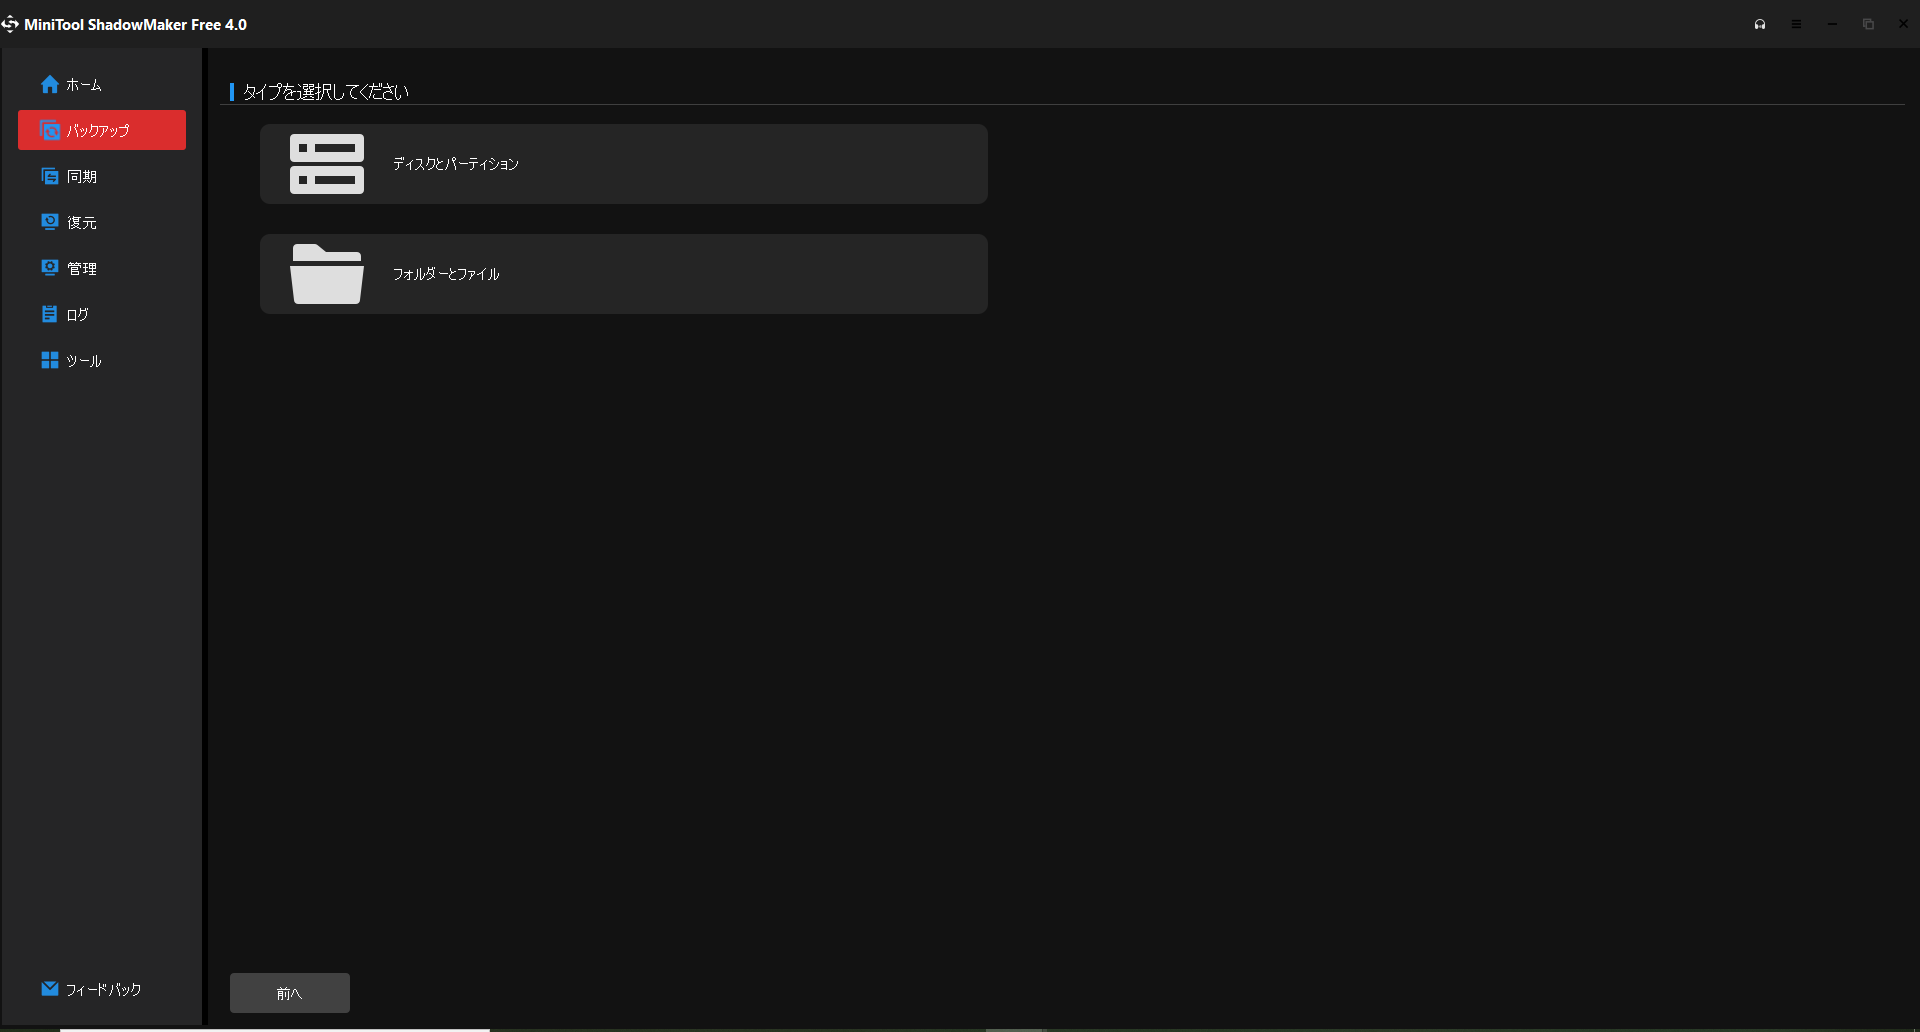This screenshot has height=1032, width=1920.
Task: Select the backup (バックアップ) sidebar icon
Action: (x=49, y=131)
